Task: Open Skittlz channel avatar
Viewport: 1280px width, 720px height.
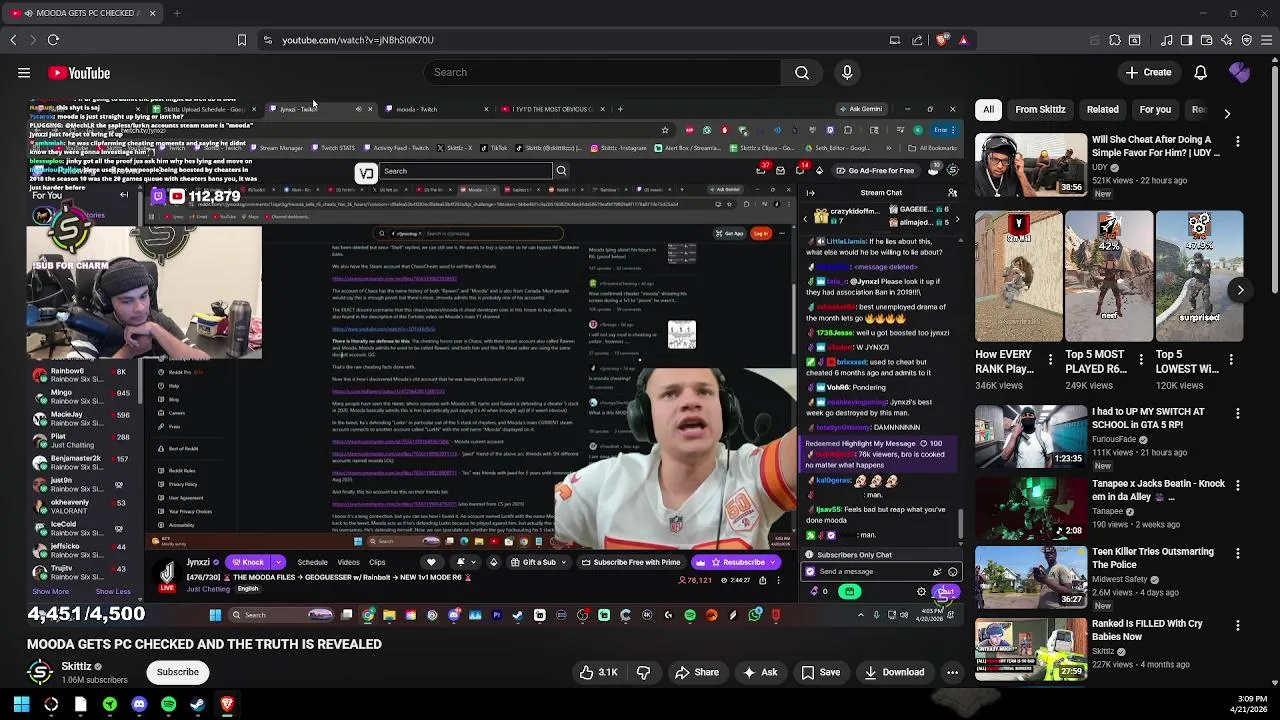Action: (40, 672)
